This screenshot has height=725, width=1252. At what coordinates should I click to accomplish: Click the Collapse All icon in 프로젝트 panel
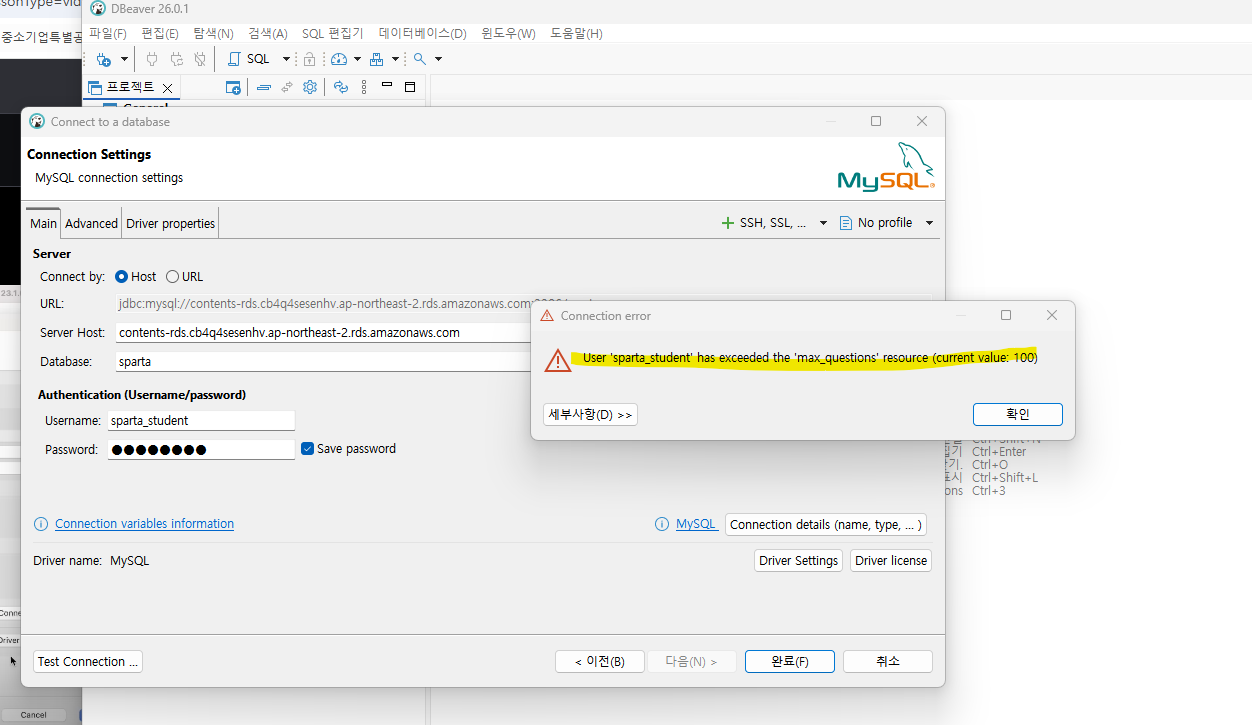tap(264, 88)
